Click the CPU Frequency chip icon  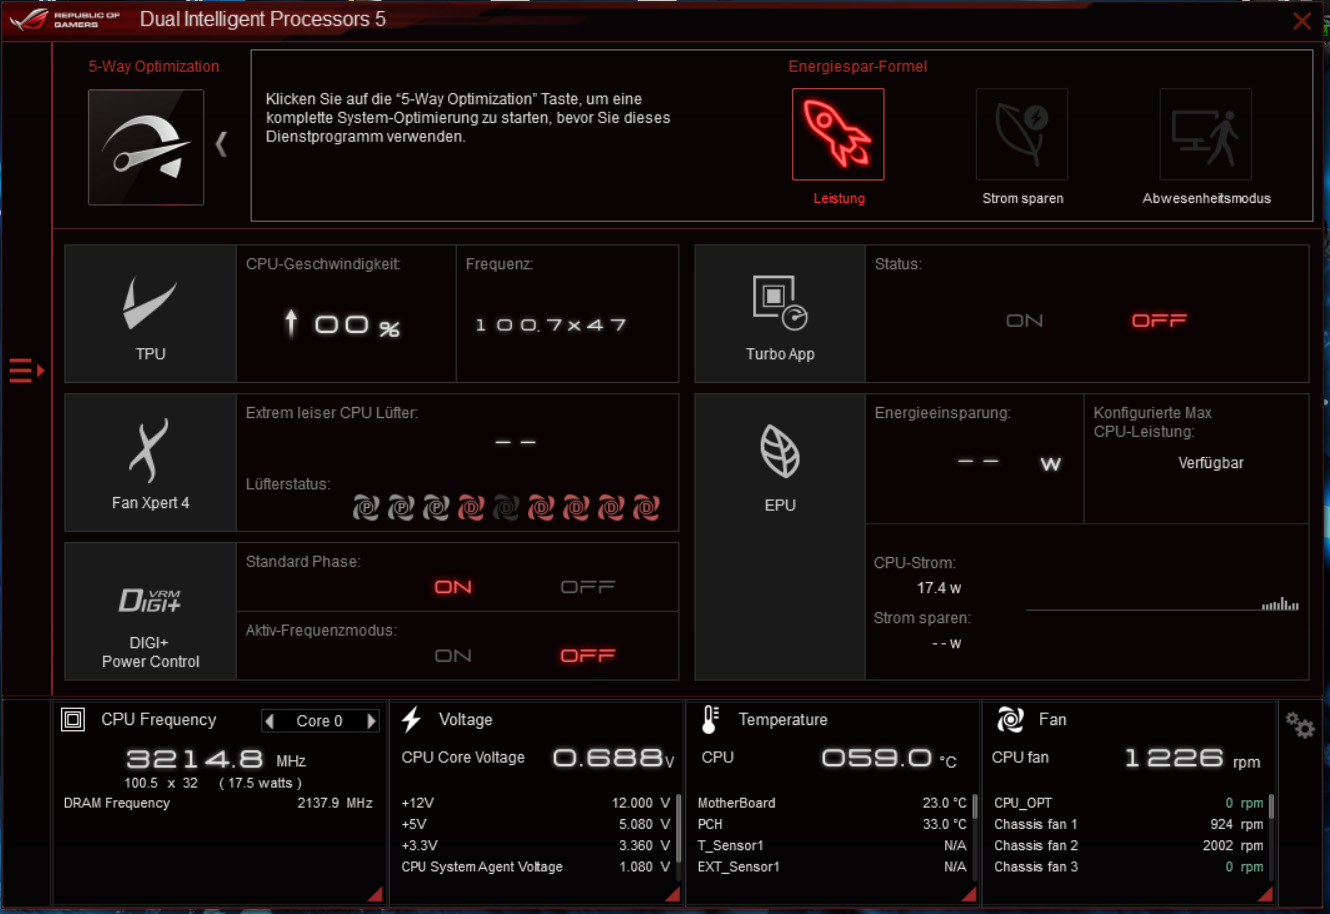tap(73, 720)
